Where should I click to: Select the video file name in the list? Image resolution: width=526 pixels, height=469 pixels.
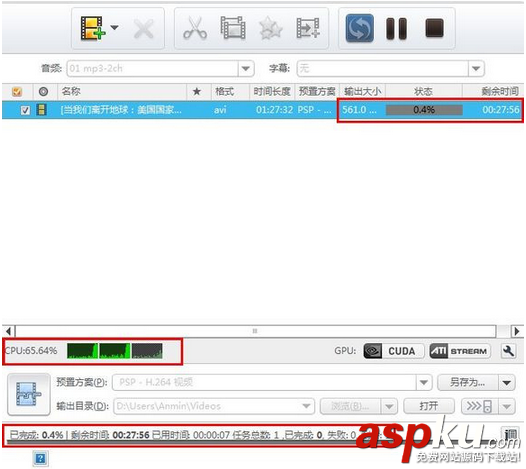point(121,110)
